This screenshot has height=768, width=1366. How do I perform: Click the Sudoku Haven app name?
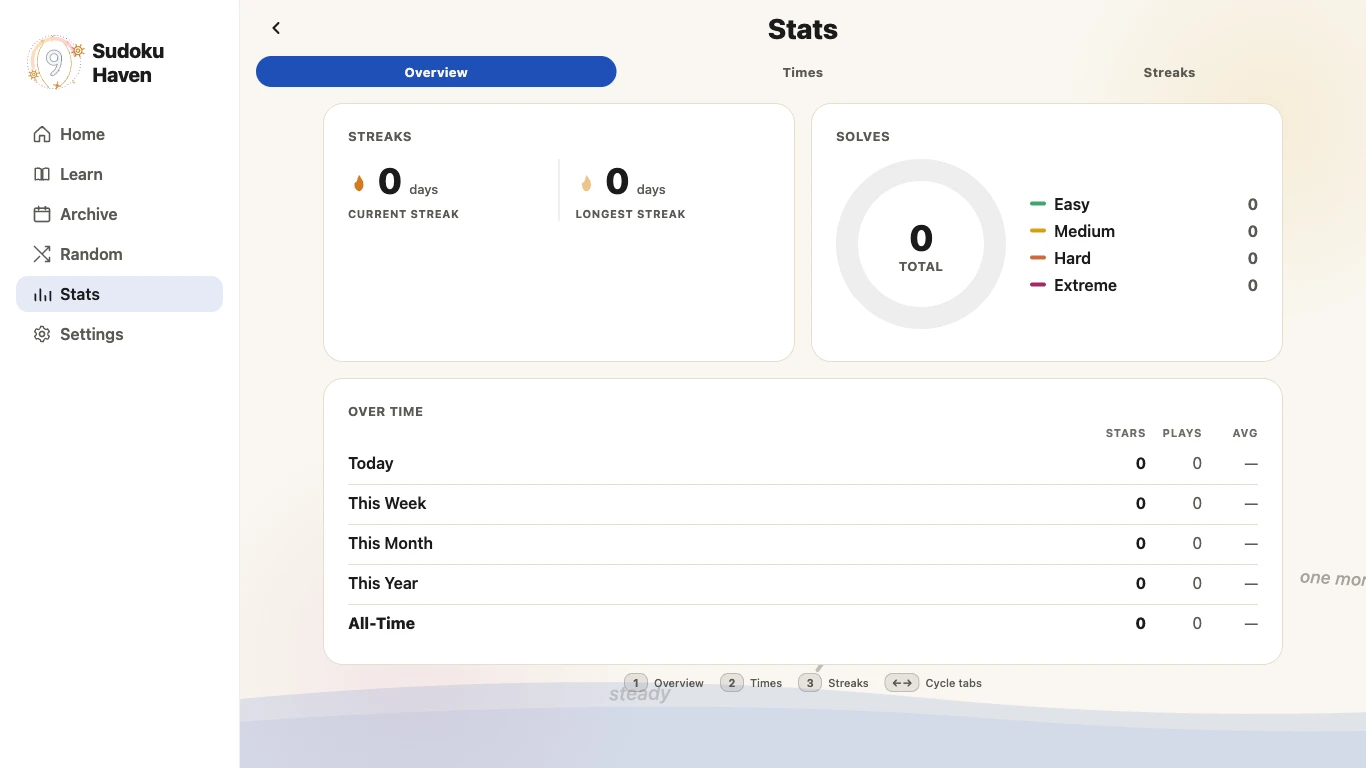[x=128, y=62]
